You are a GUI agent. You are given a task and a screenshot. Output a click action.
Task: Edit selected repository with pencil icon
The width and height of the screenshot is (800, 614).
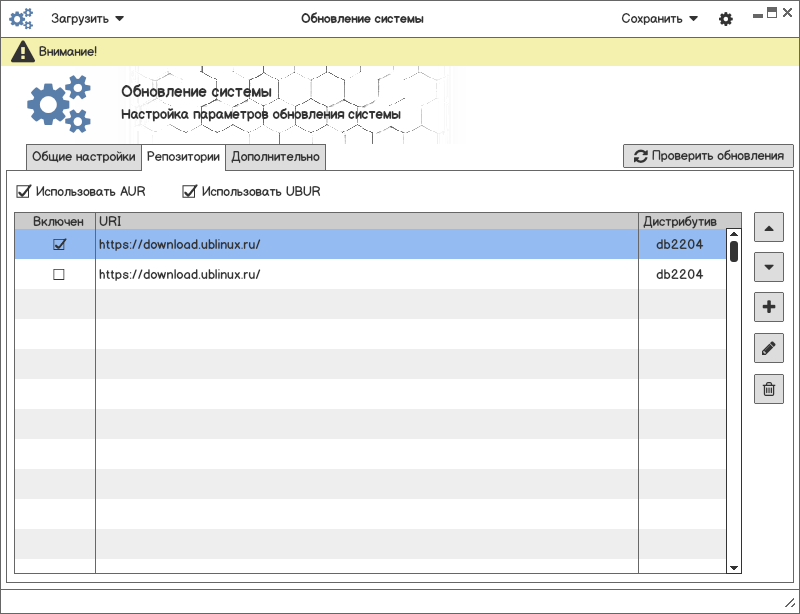[x=768, y=348]
